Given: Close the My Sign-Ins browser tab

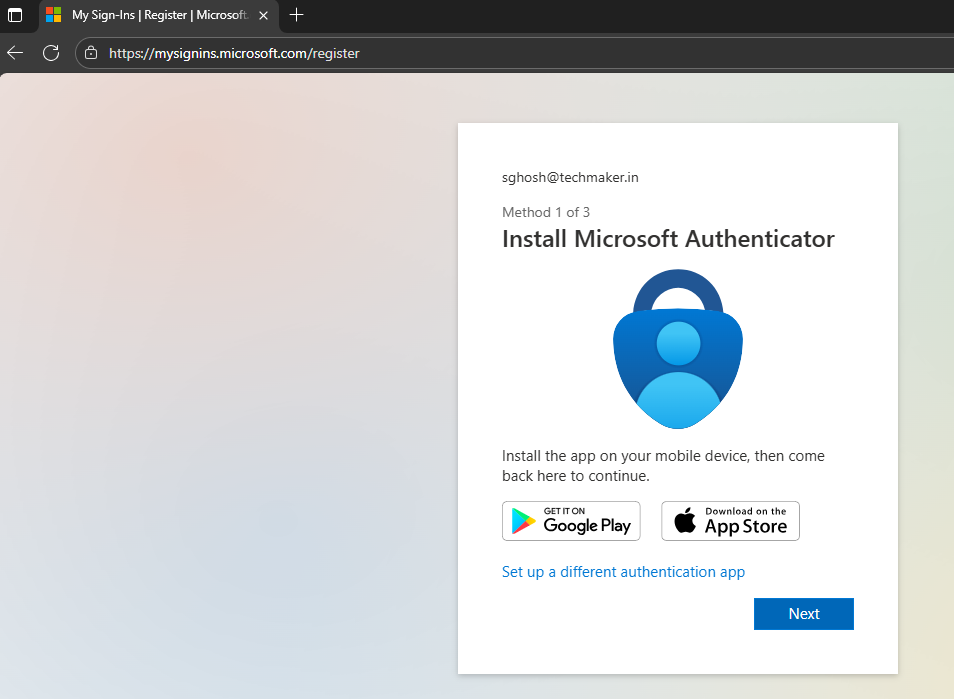Looking at the screenshot, I should pyautogui.click(x=264, y=15).
